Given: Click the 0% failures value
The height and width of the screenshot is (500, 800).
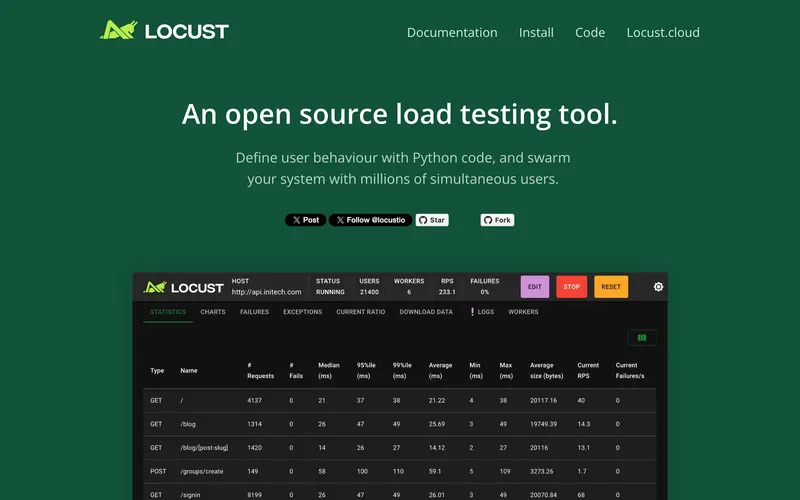Looking at the screenshot, I should [x=485, y=292].
